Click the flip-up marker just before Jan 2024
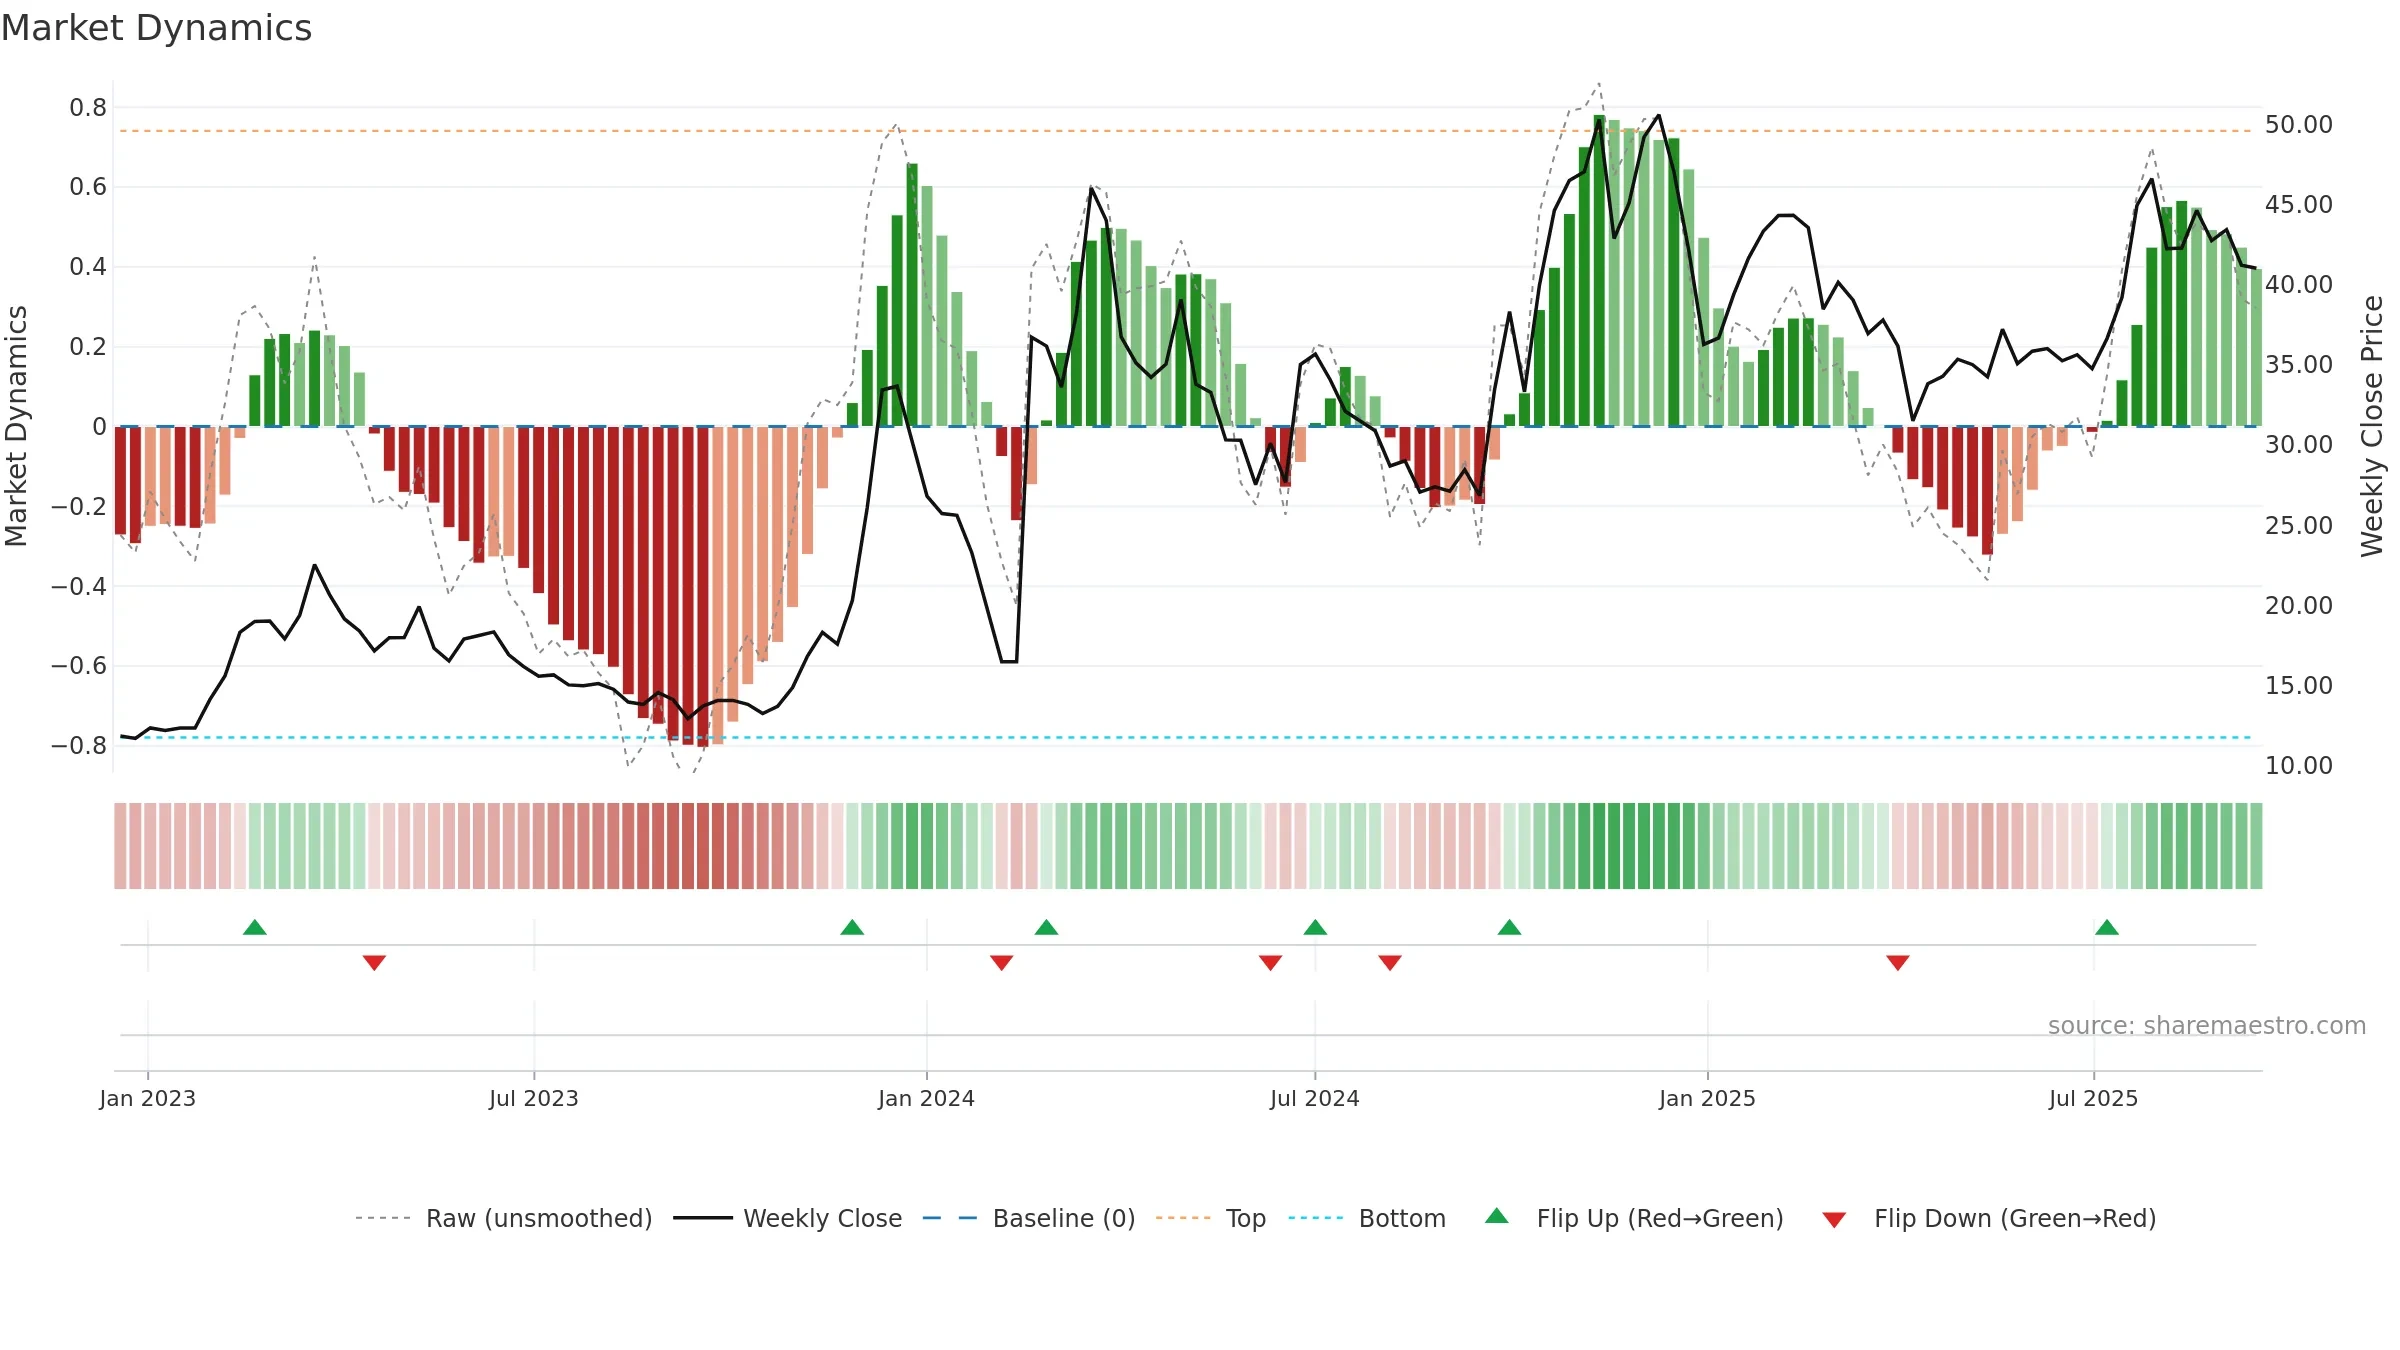 (852, 927)
